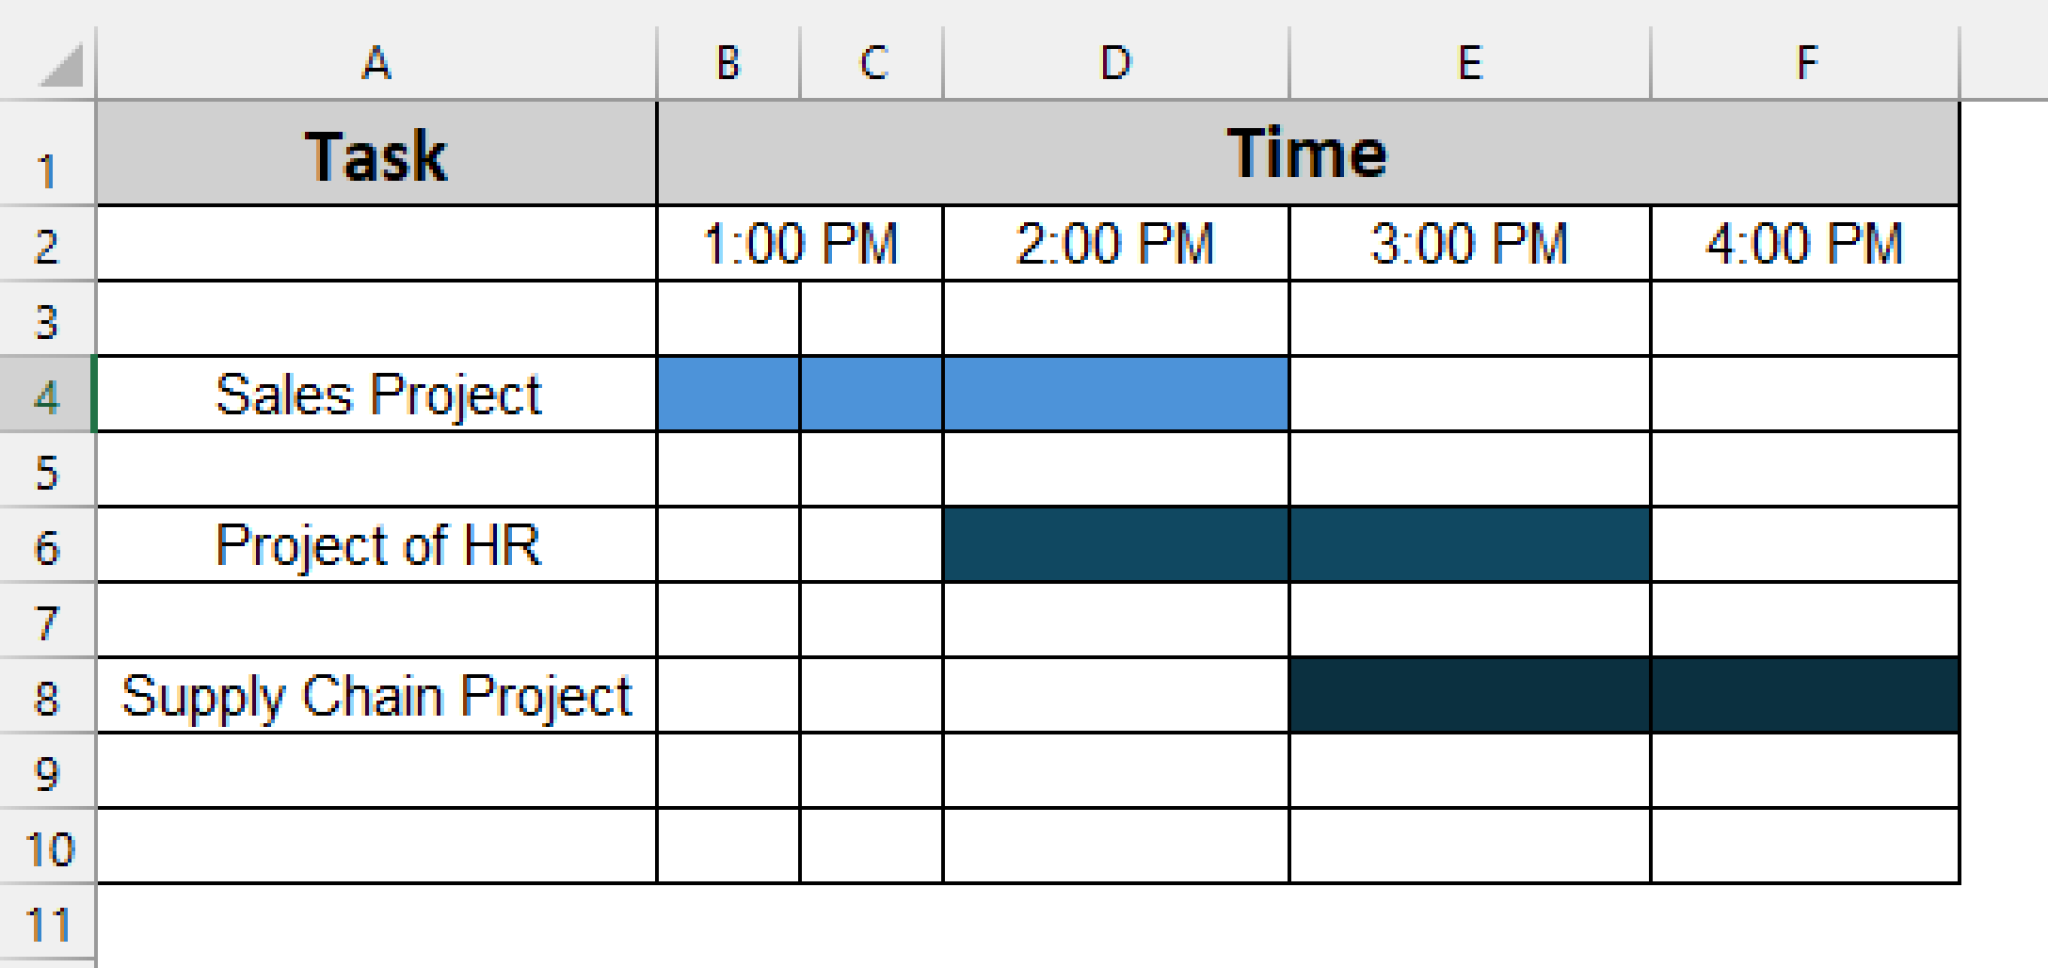The height and width of the screenshot is (968, 2048).
Task: Click the merged Time header cell
Action: click(x=1310, y=152)
